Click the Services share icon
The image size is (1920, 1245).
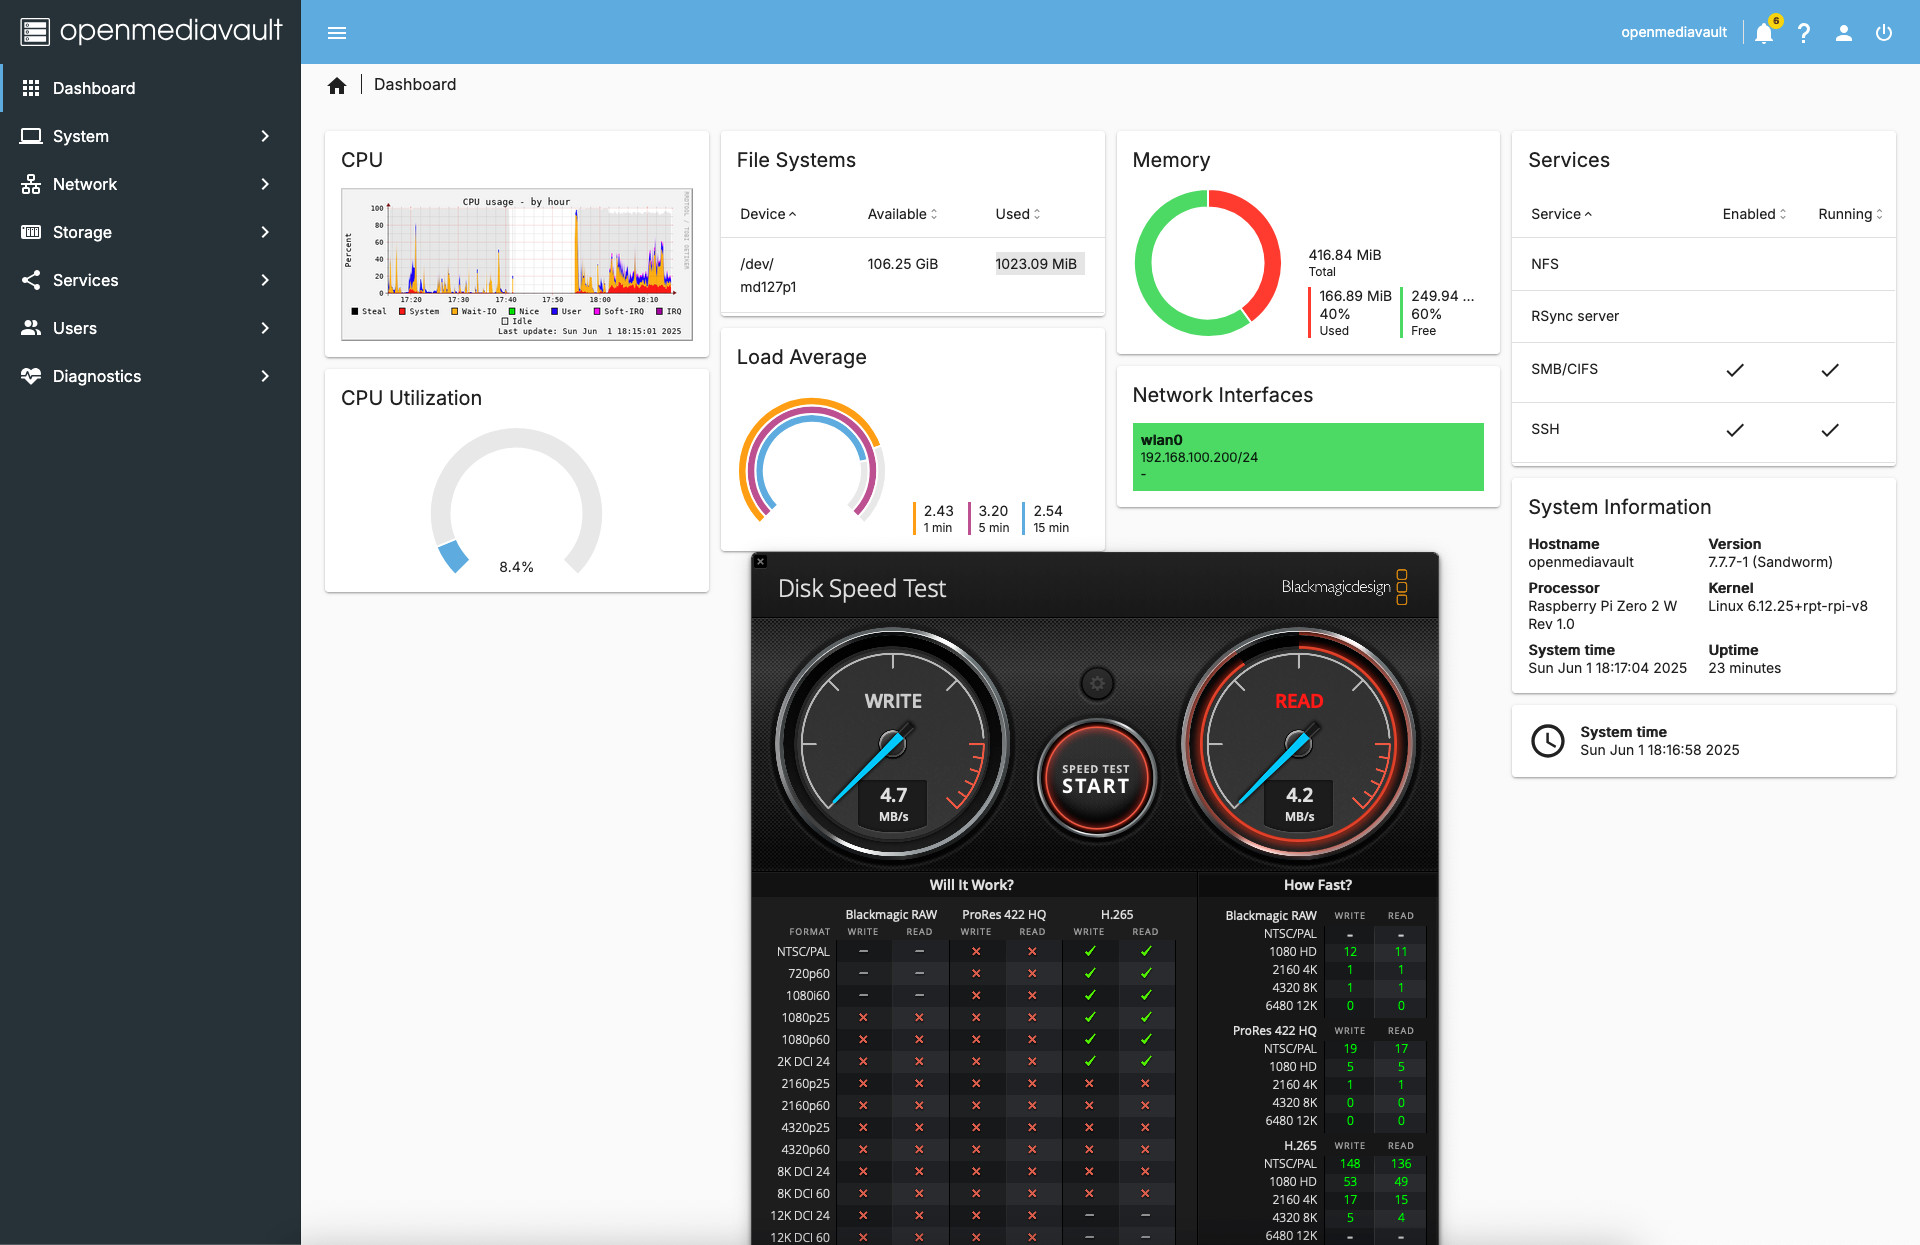[31, 280]
